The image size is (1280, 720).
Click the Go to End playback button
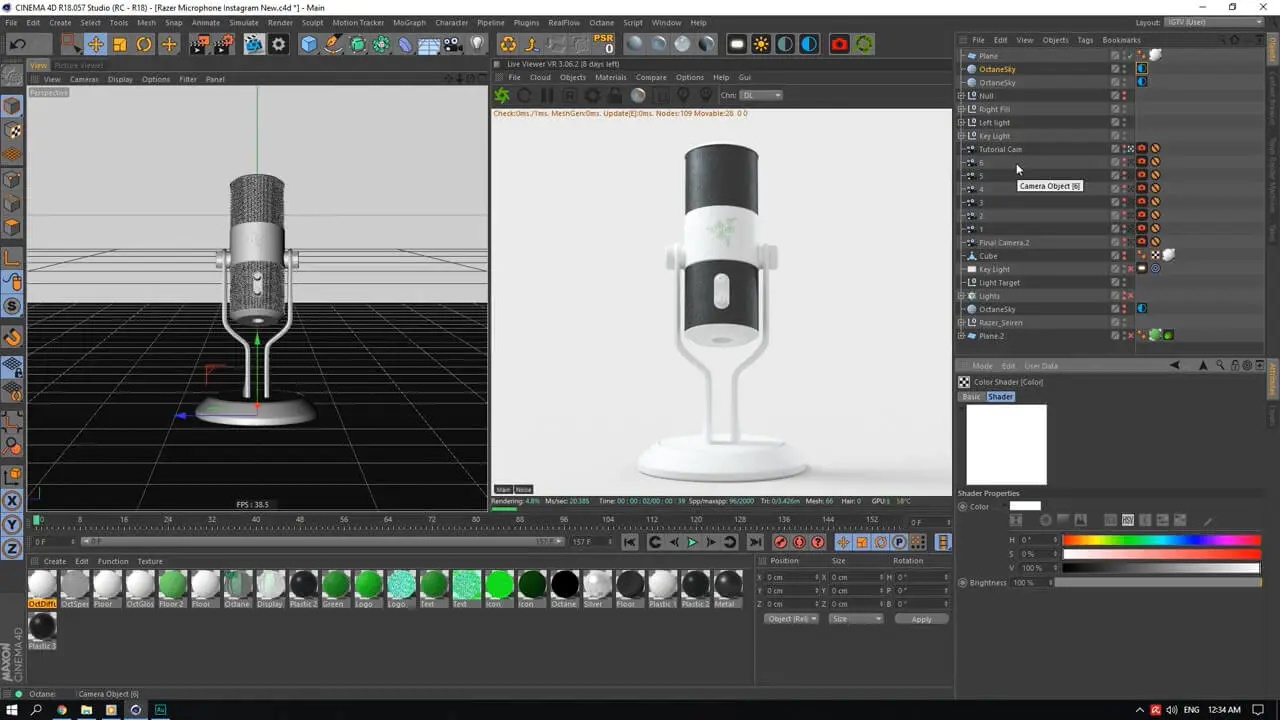click(755, 542)
